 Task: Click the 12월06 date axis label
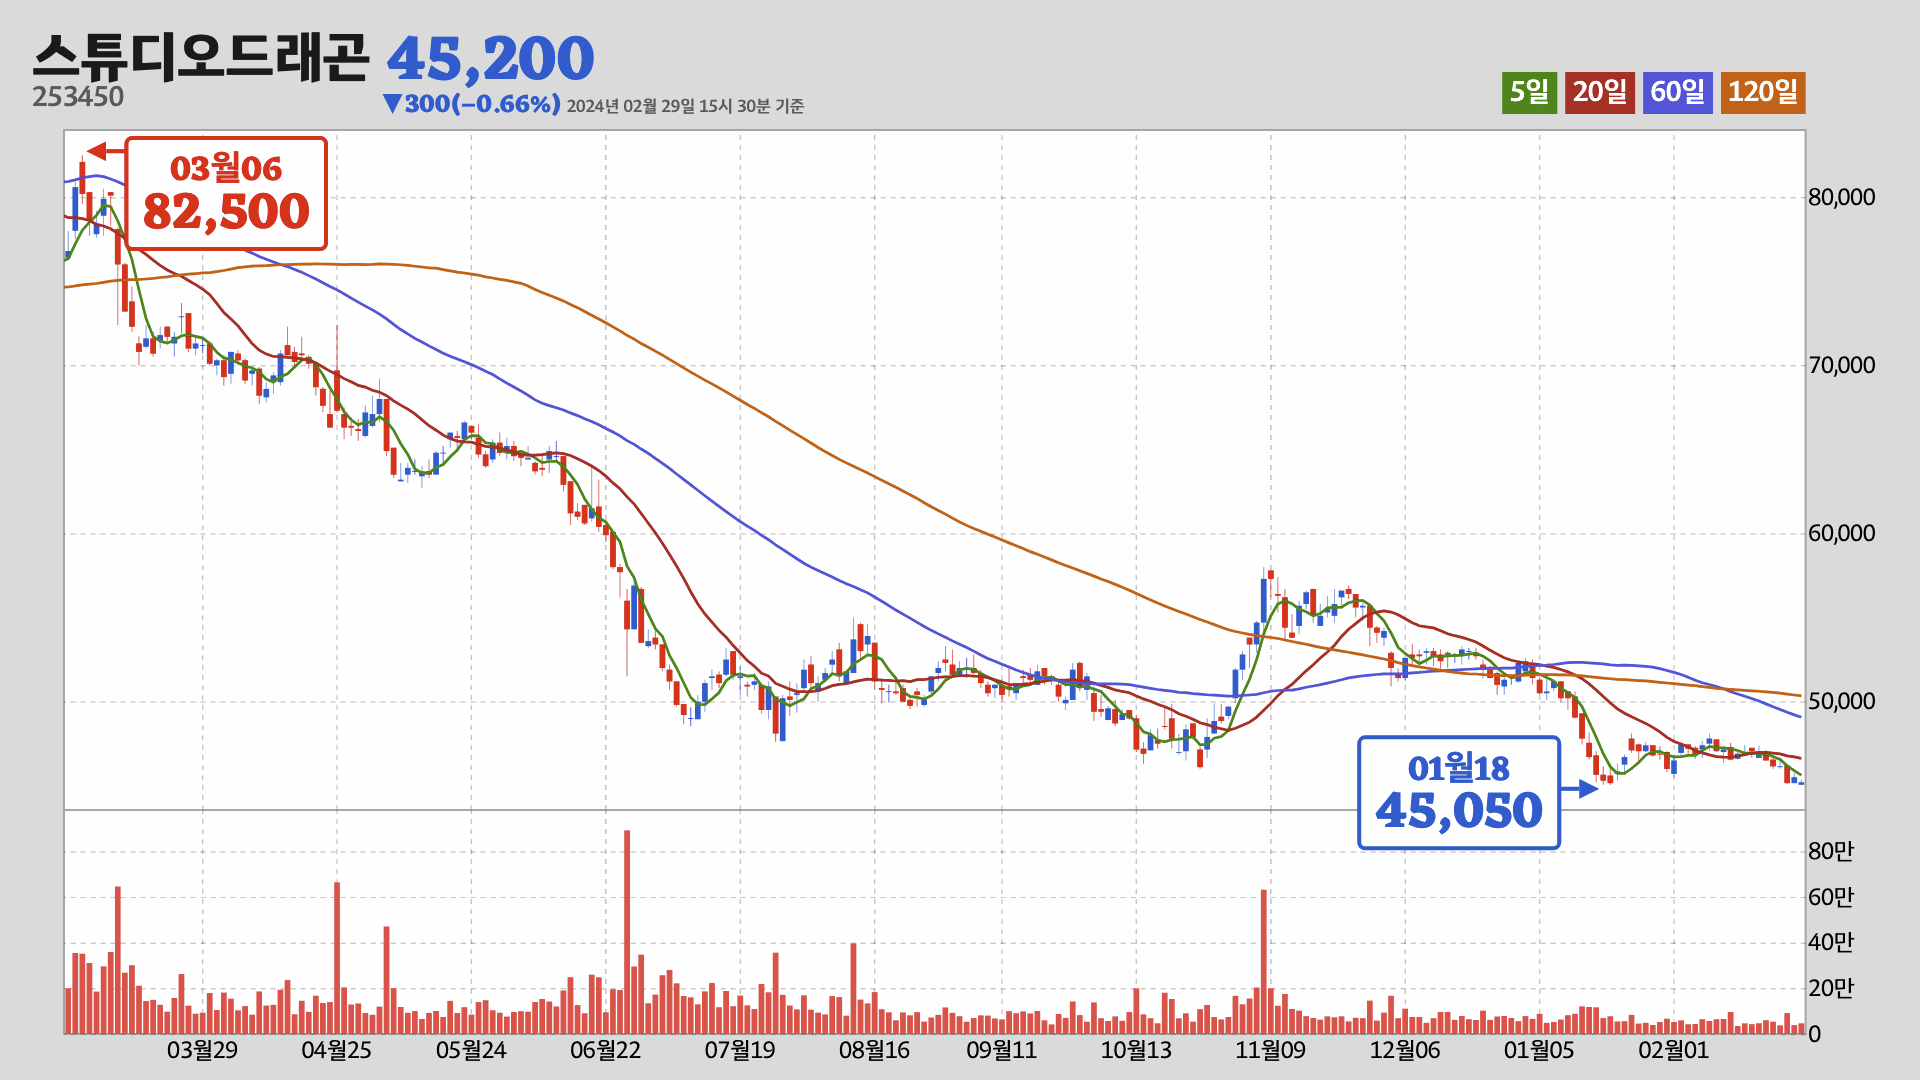[x=1405, y=1050]
